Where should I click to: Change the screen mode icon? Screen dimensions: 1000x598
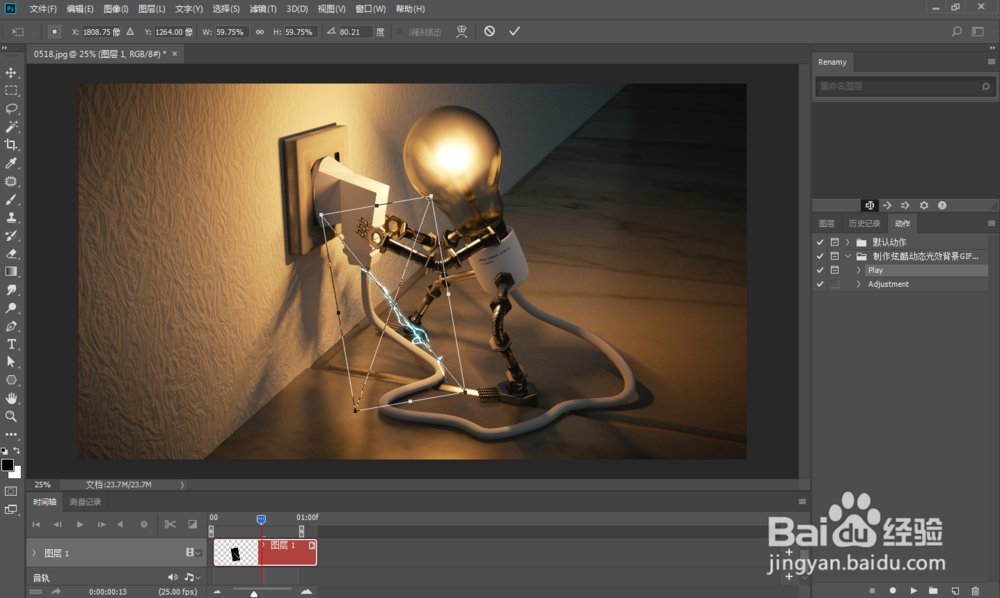(11, 509)
